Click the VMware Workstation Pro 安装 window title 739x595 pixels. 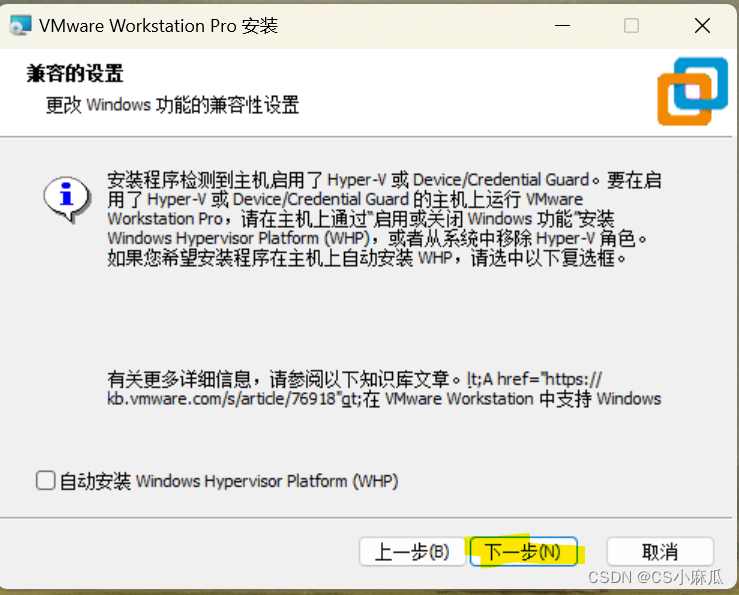tap(159, 26)
